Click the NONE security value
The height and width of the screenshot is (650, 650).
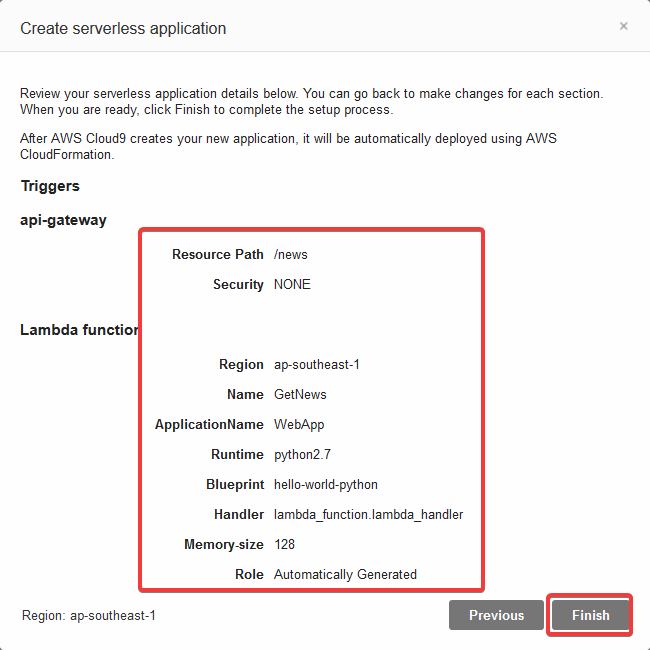click(x=292, y=284)
